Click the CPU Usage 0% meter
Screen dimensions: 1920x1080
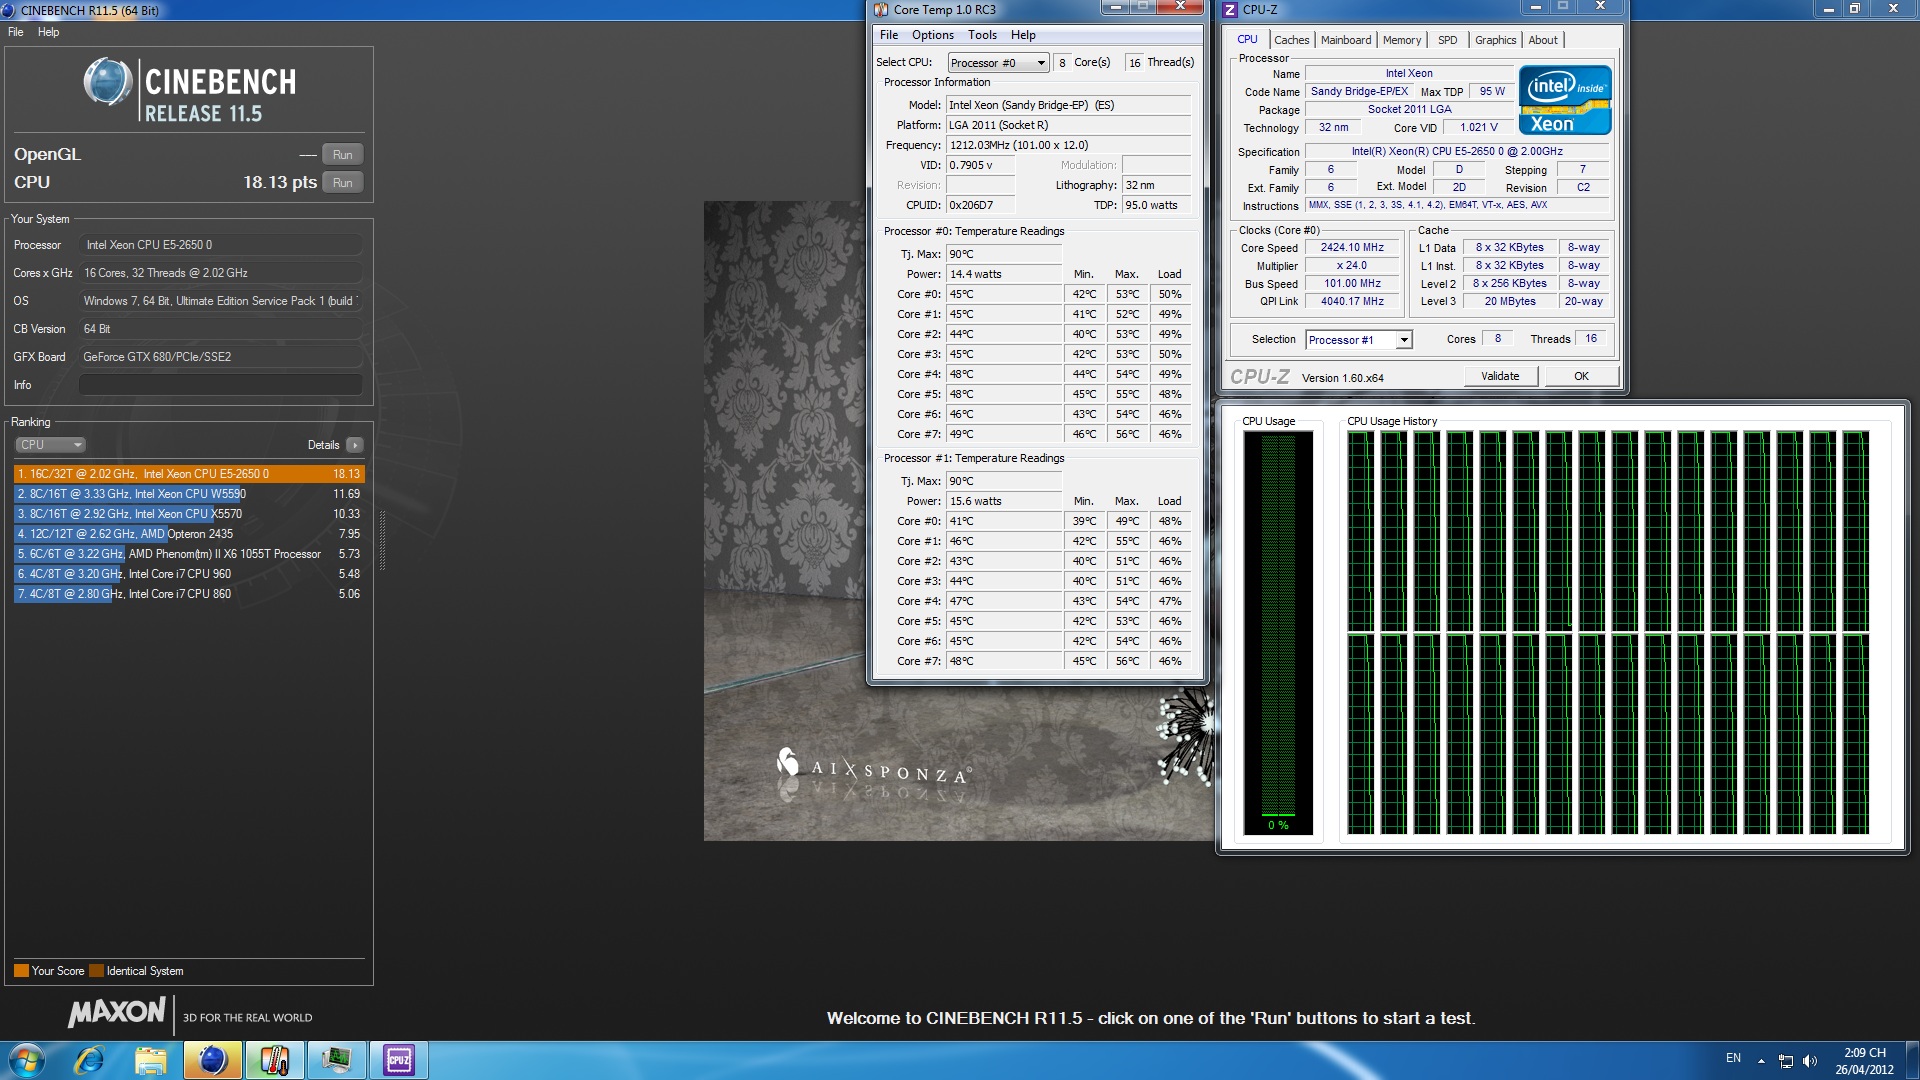(x=1277, y=633)
